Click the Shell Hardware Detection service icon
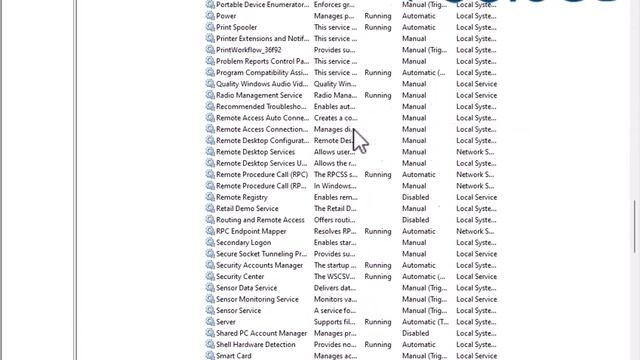The width and height of the screenshot is (640, 360). 210,344
